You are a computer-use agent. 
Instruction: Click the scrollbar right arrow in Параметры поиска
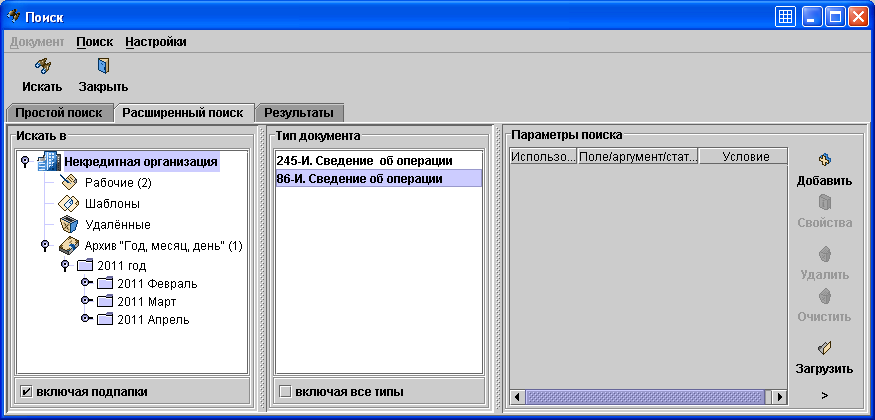click(779, 397)
